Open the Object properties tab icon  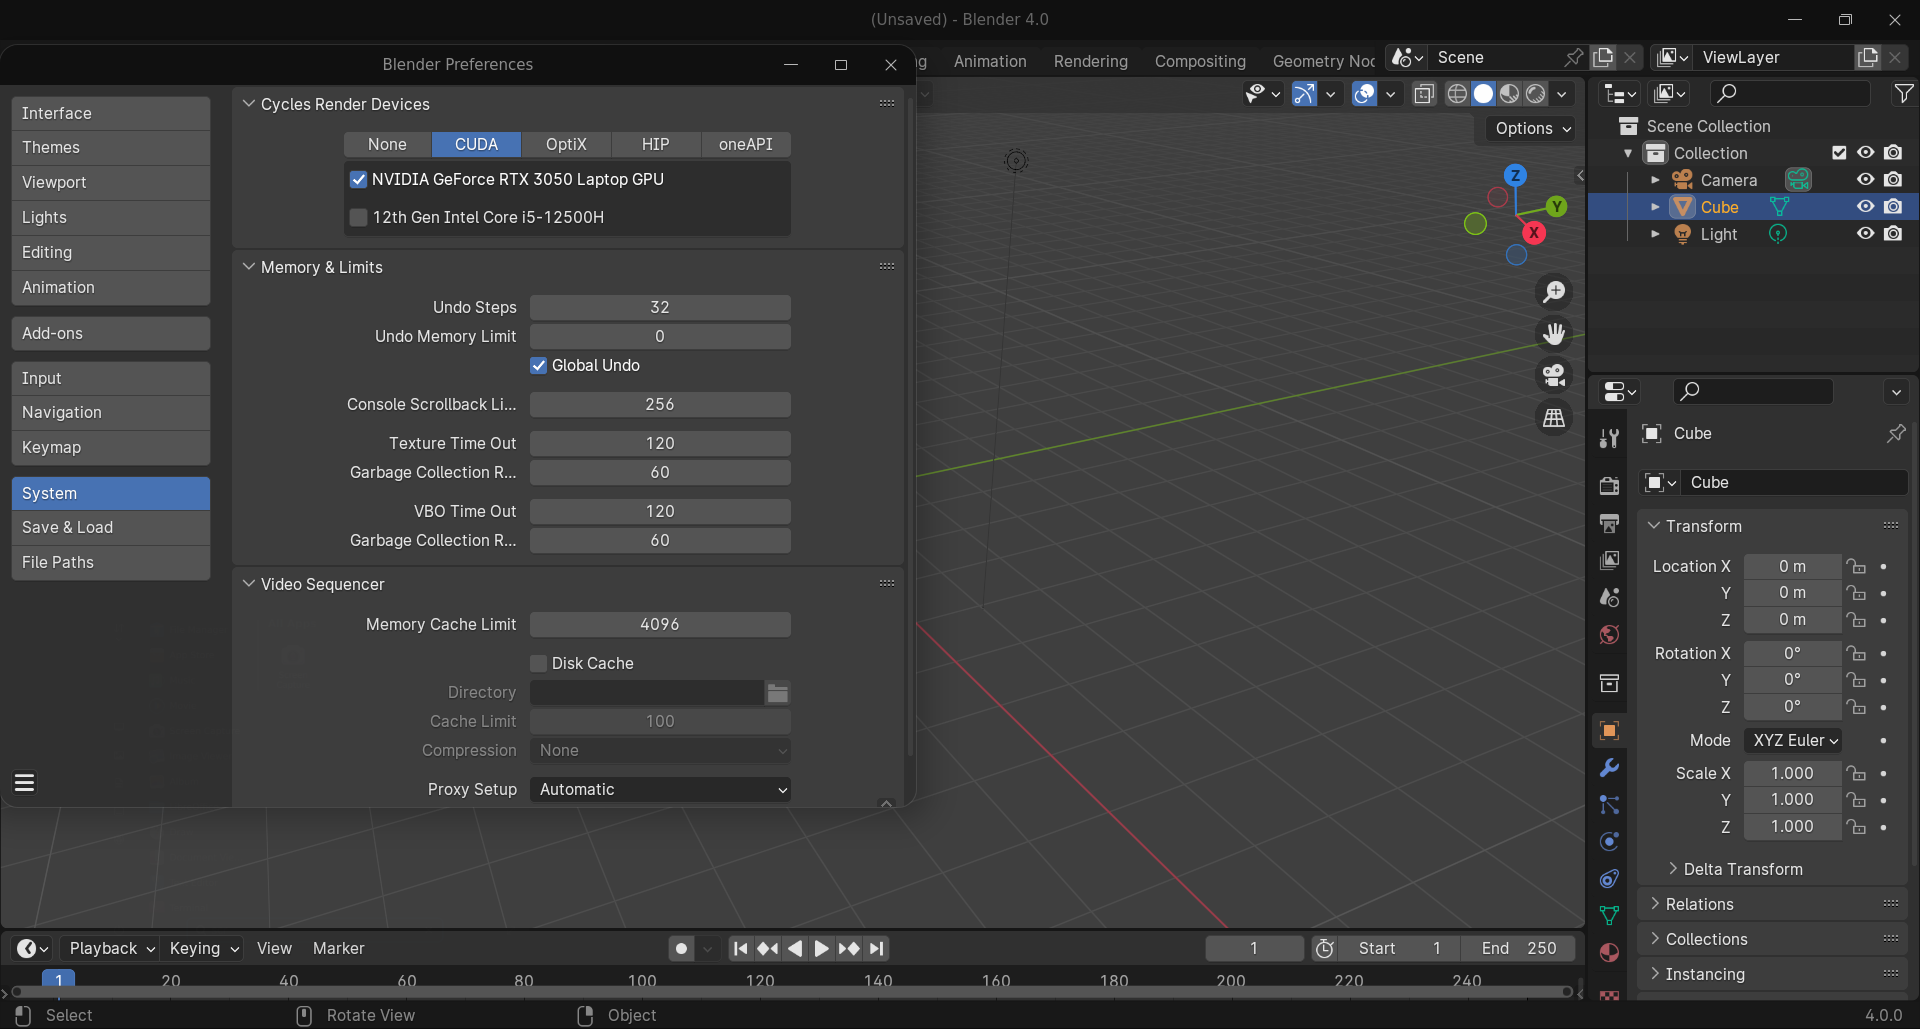pyautogui.click(x=1609, y=730)
